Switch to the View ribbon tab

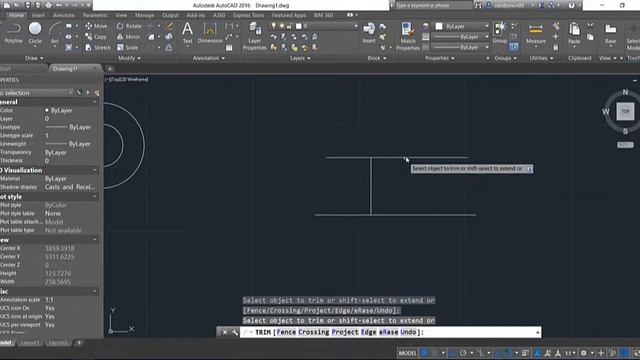121,15
